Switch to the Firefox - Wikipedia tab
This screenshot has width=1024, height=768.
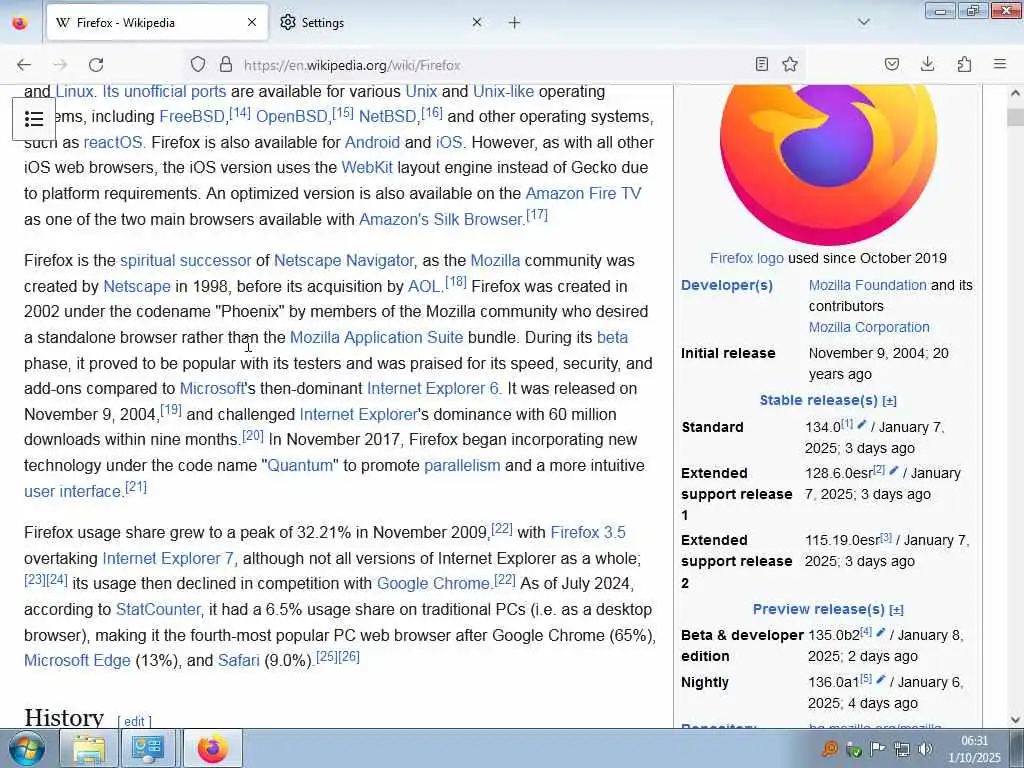tap(157, 23)
